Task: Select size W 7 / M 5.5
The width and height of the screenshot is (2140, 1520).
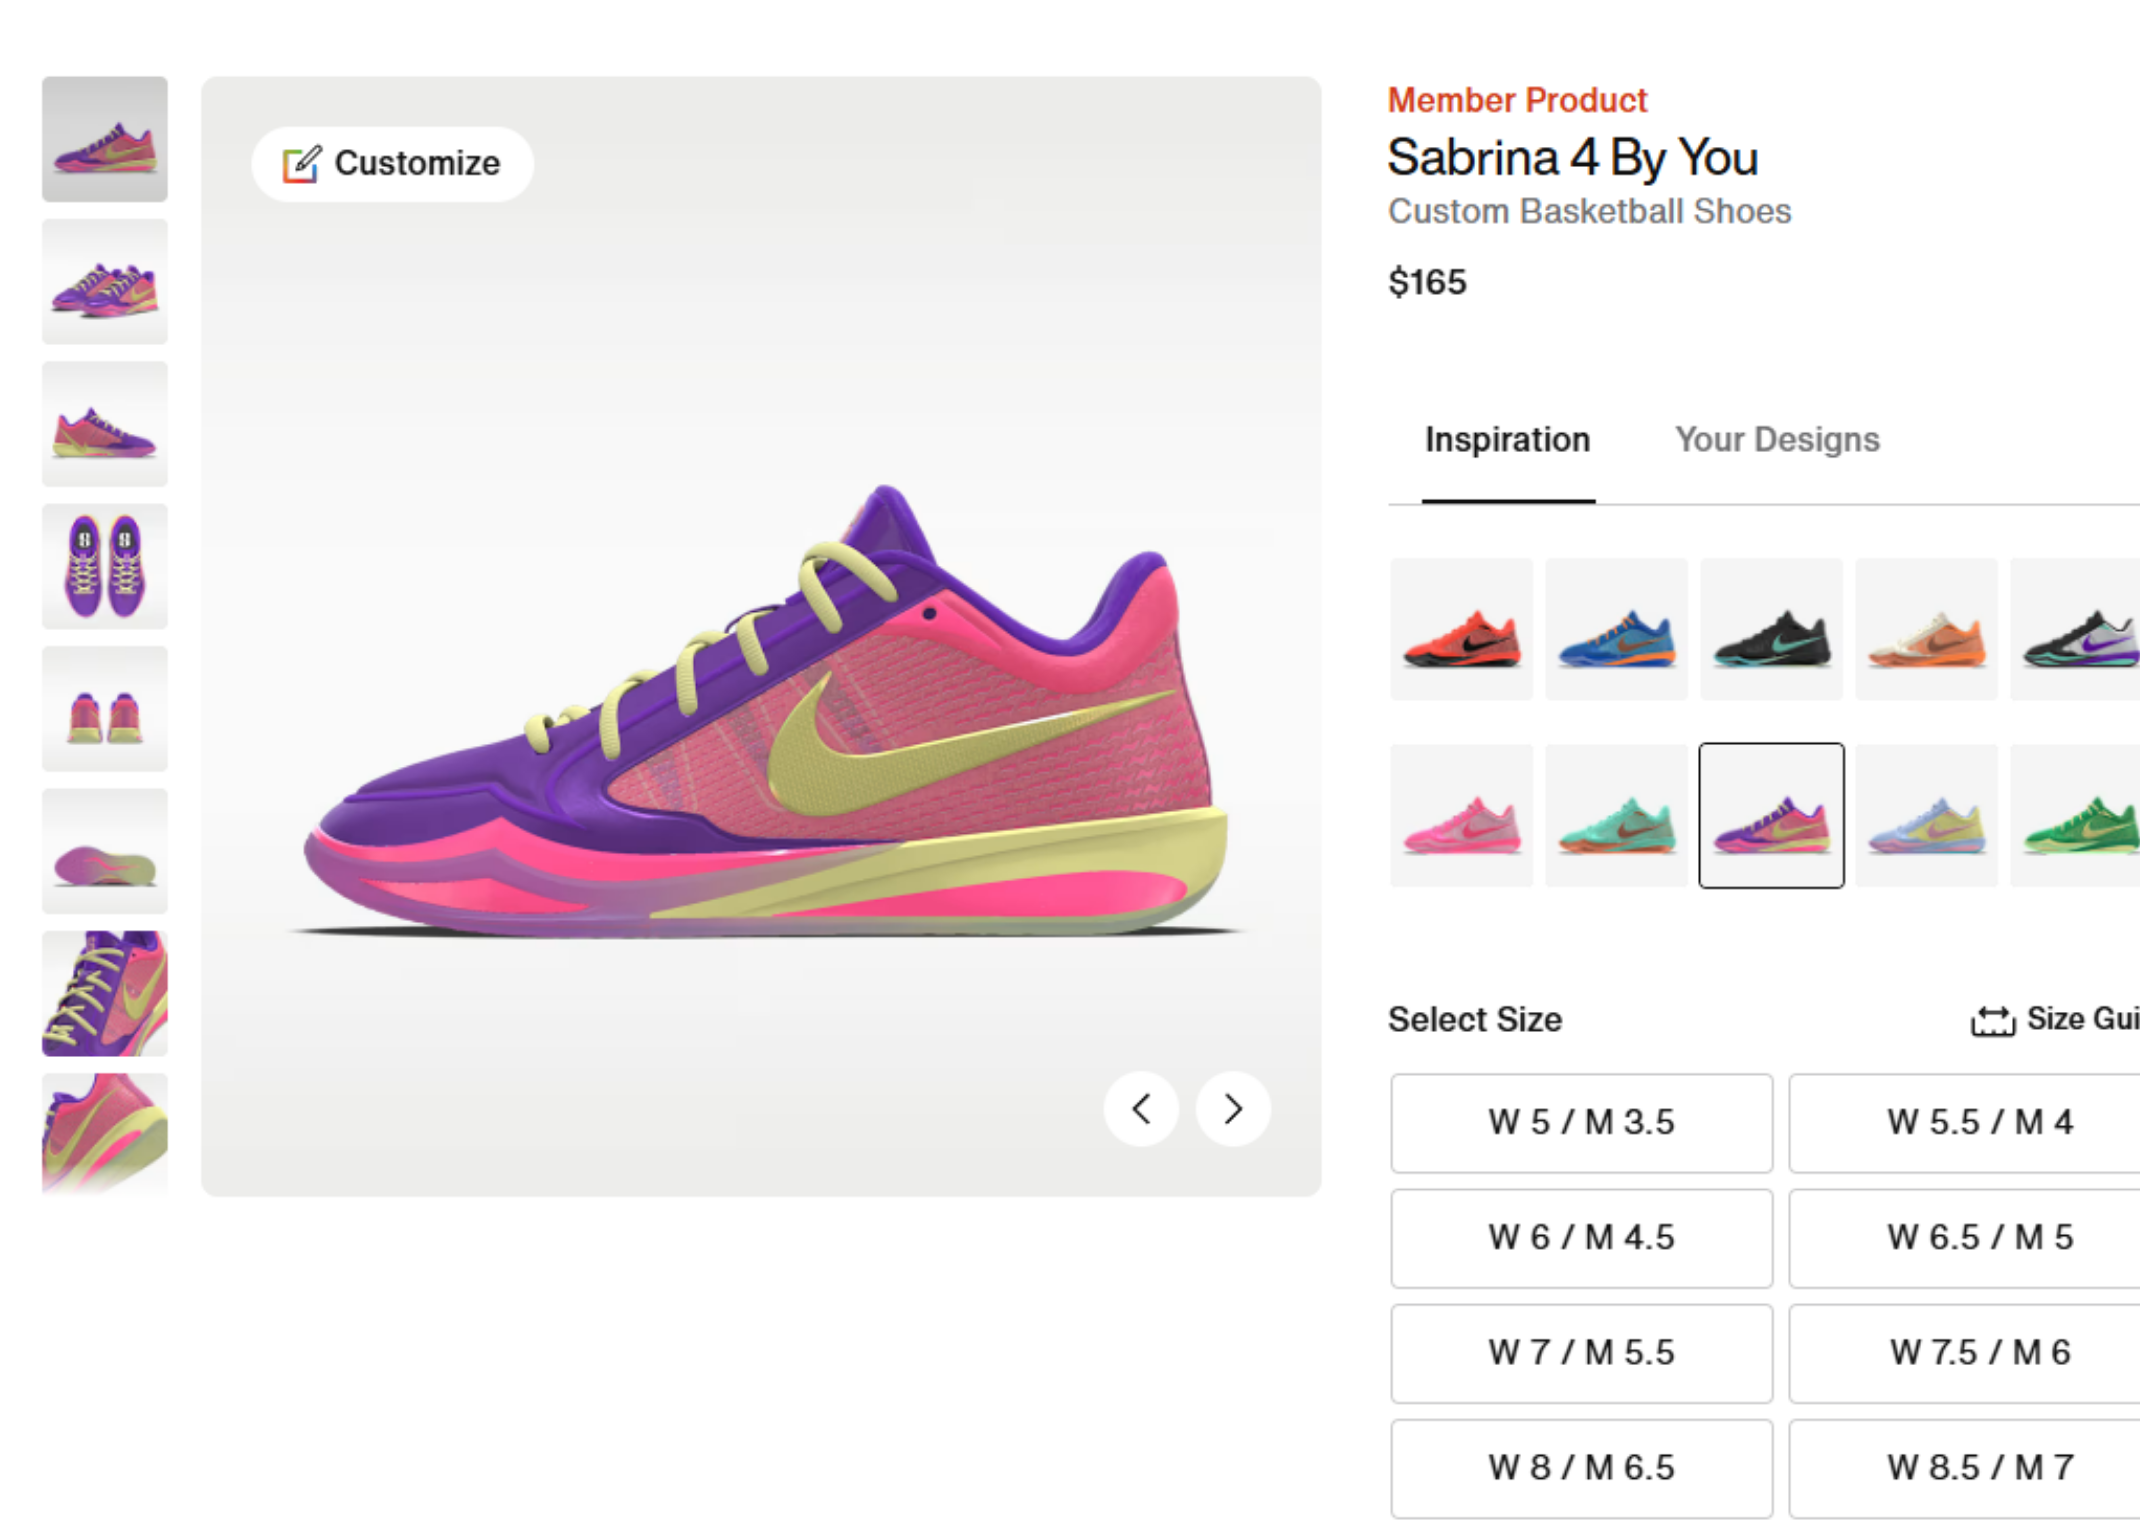Action: point(1581,1353)
